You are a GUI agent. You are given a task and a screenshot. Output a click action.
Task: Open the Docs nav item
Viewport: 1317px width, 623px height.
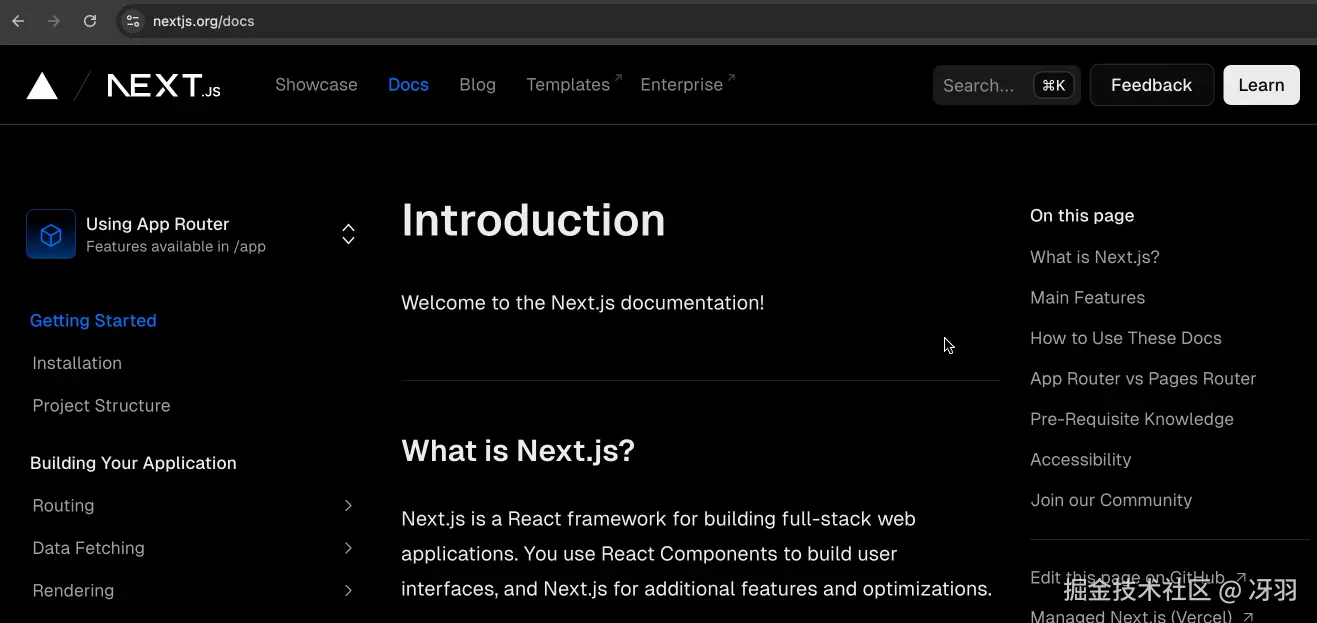point(408,85)
